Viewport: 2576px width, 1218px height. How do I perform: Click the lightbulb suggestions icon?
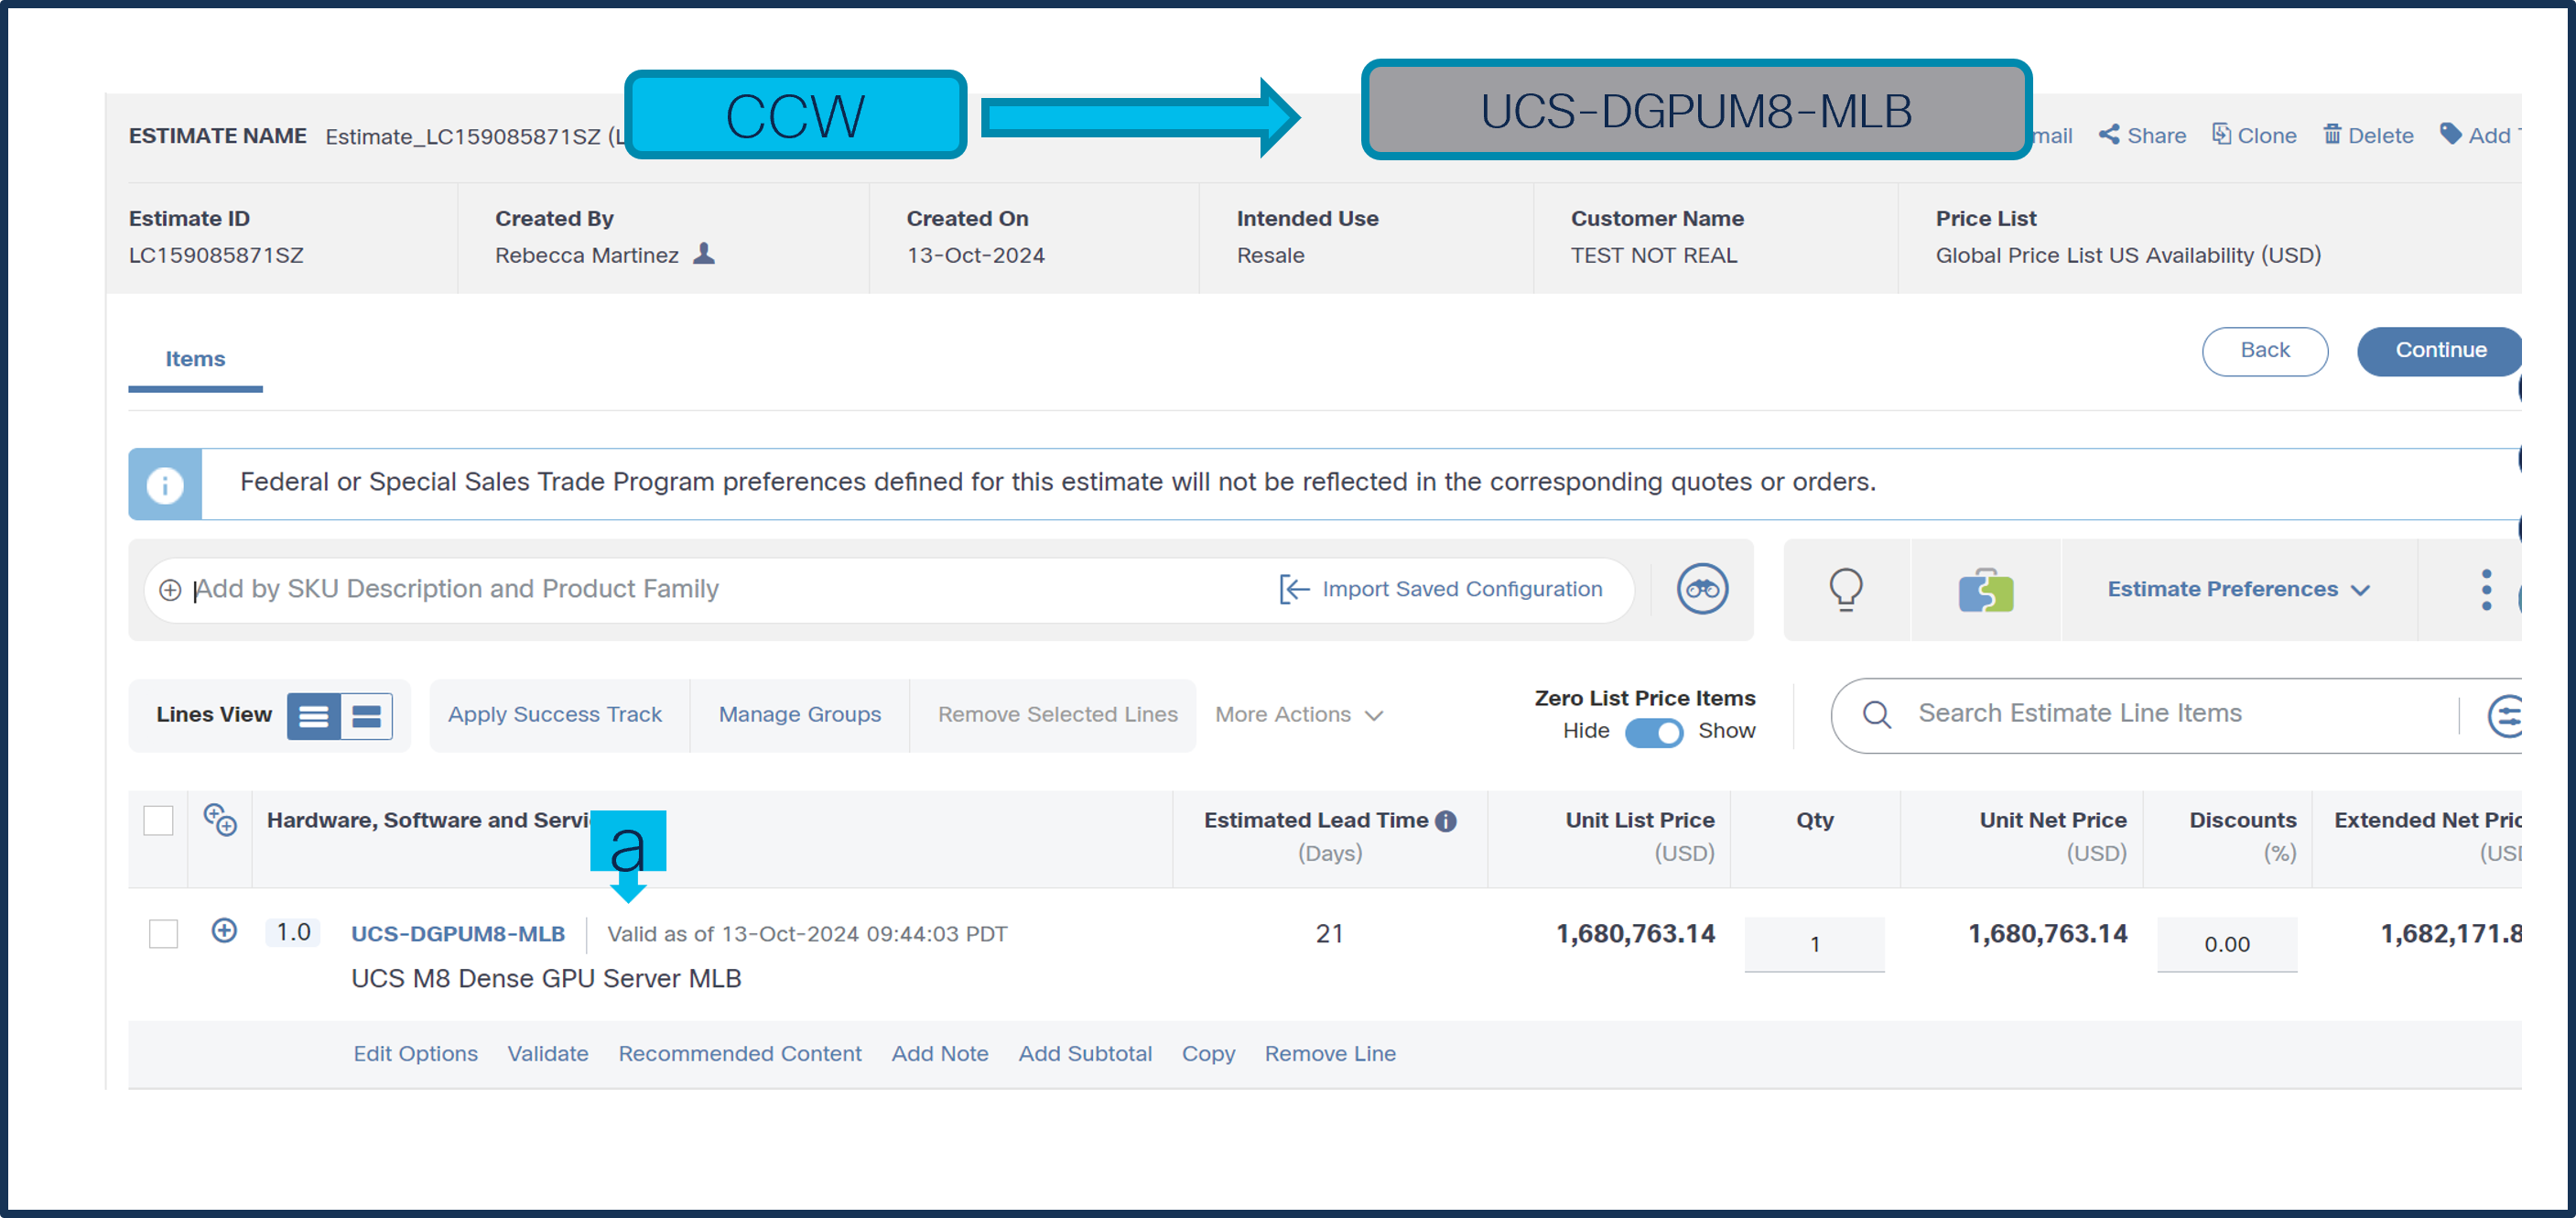(1845, 589)
